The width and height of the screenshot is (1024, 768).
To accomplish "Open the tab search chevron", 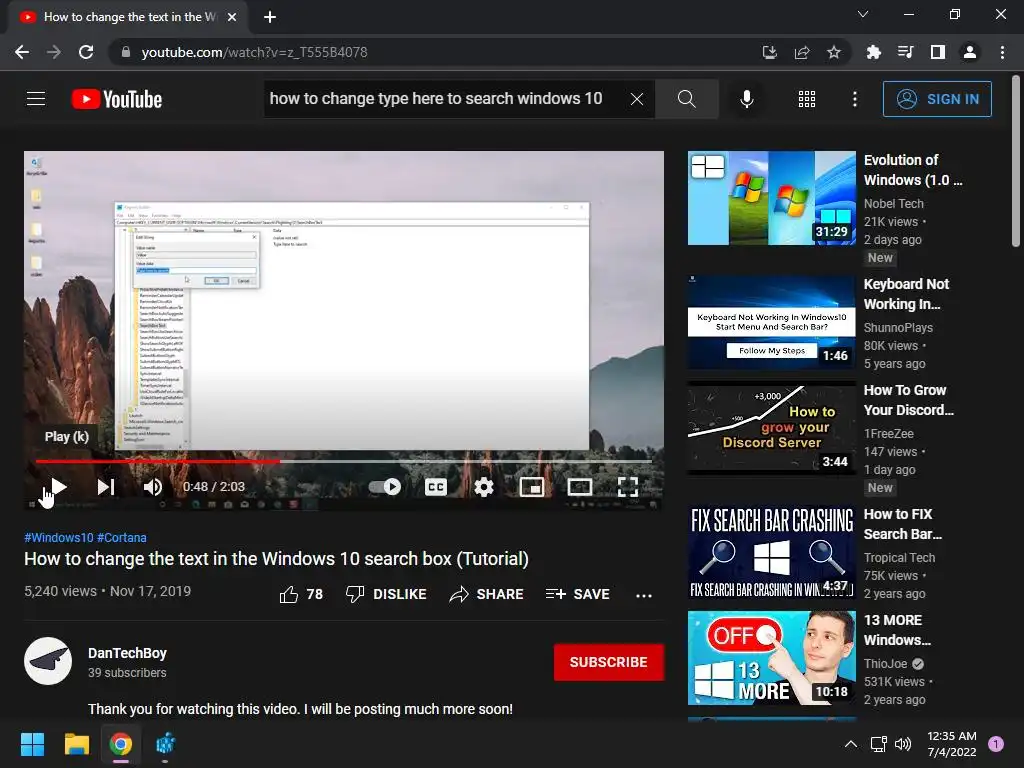I will 863,14.
